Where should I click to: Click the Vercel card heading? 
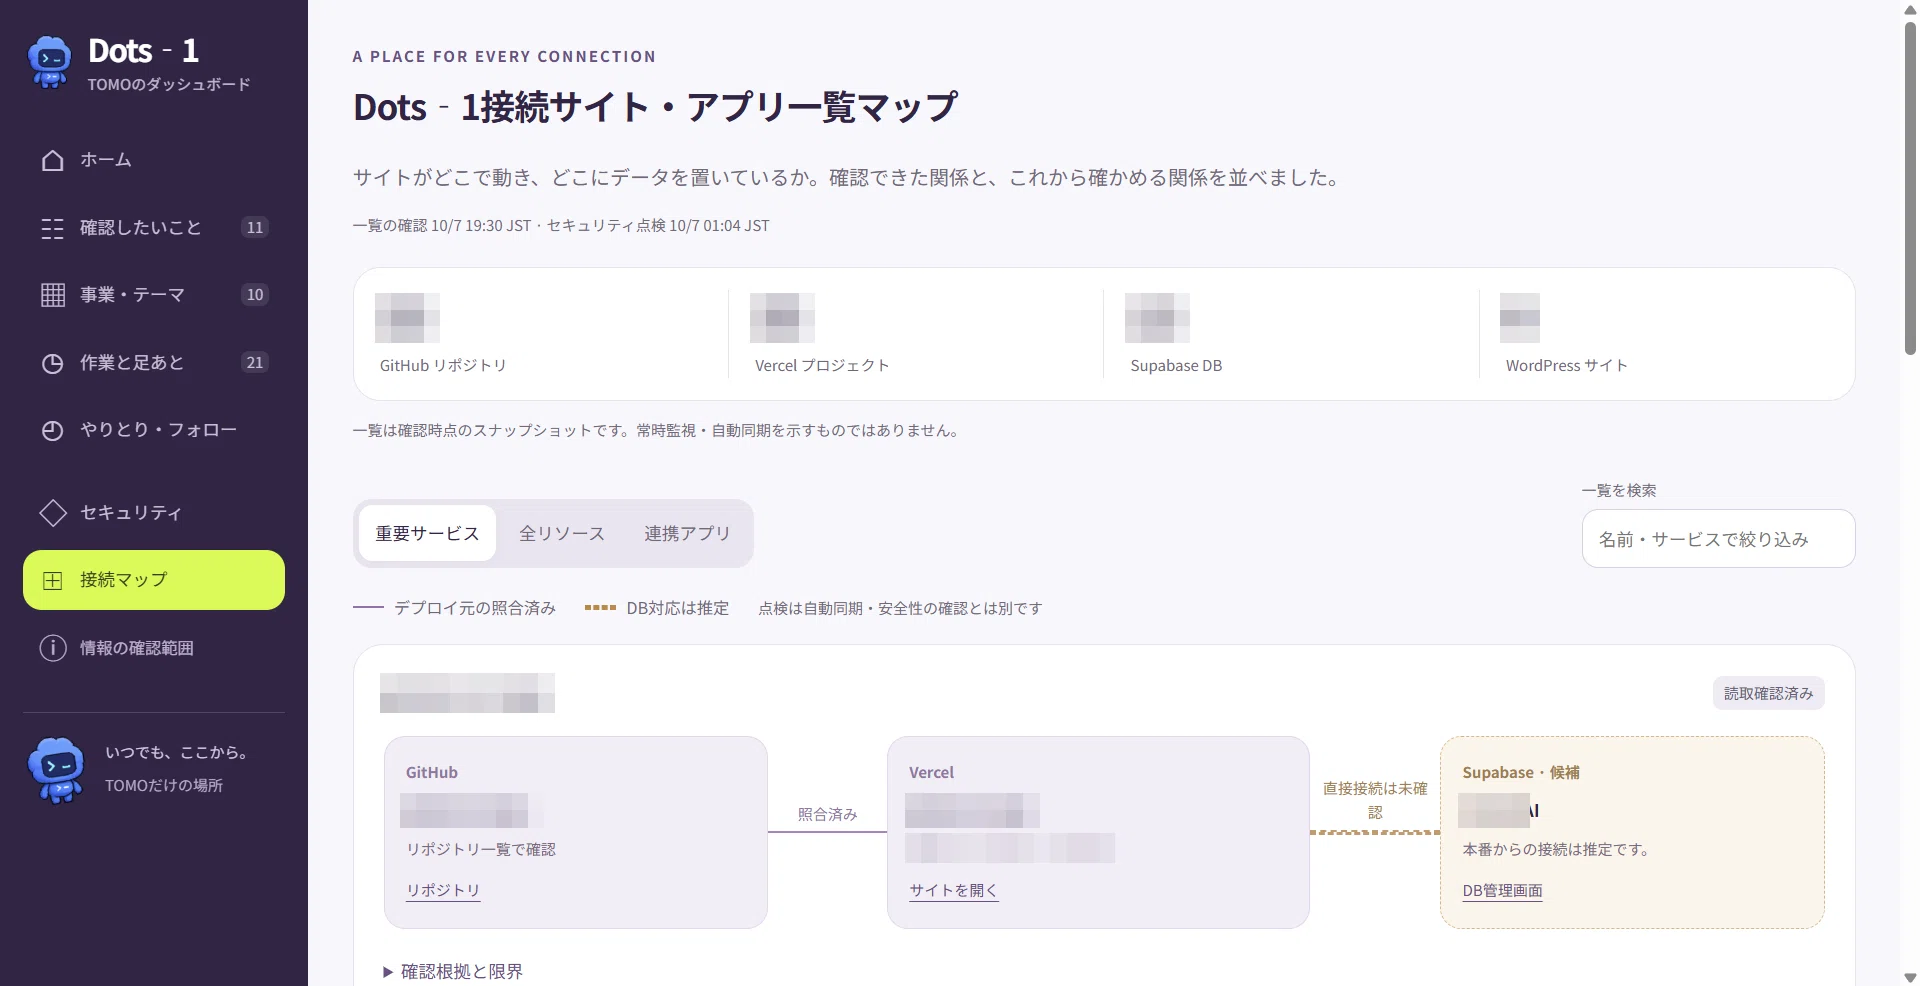point(931,772)
